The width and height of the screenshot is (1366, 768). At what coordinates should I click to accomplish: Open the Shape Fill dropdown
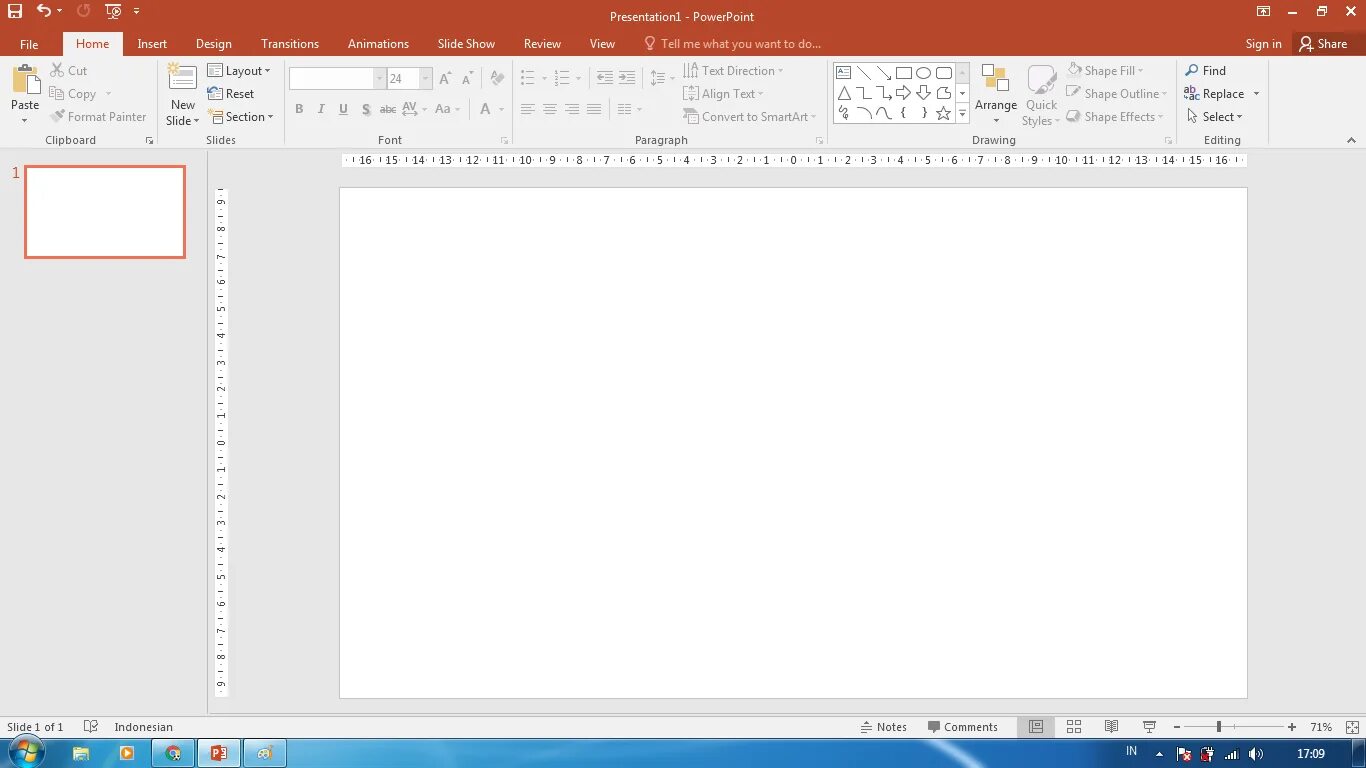tap(1105, 71)
